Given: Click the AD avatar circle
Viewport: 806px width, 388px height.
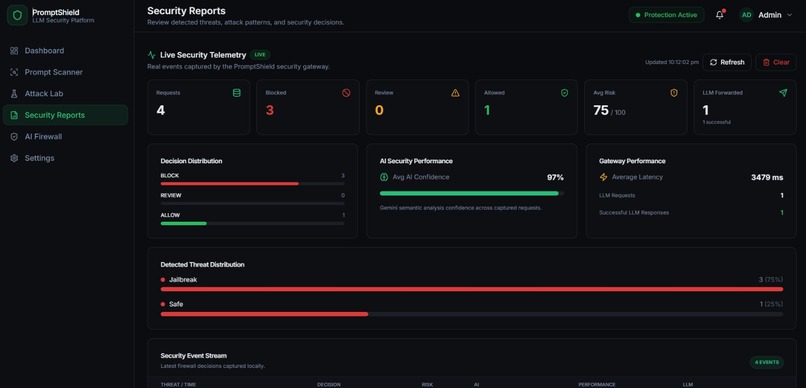Looking at the screenshot, I should (x=746, y=15).
